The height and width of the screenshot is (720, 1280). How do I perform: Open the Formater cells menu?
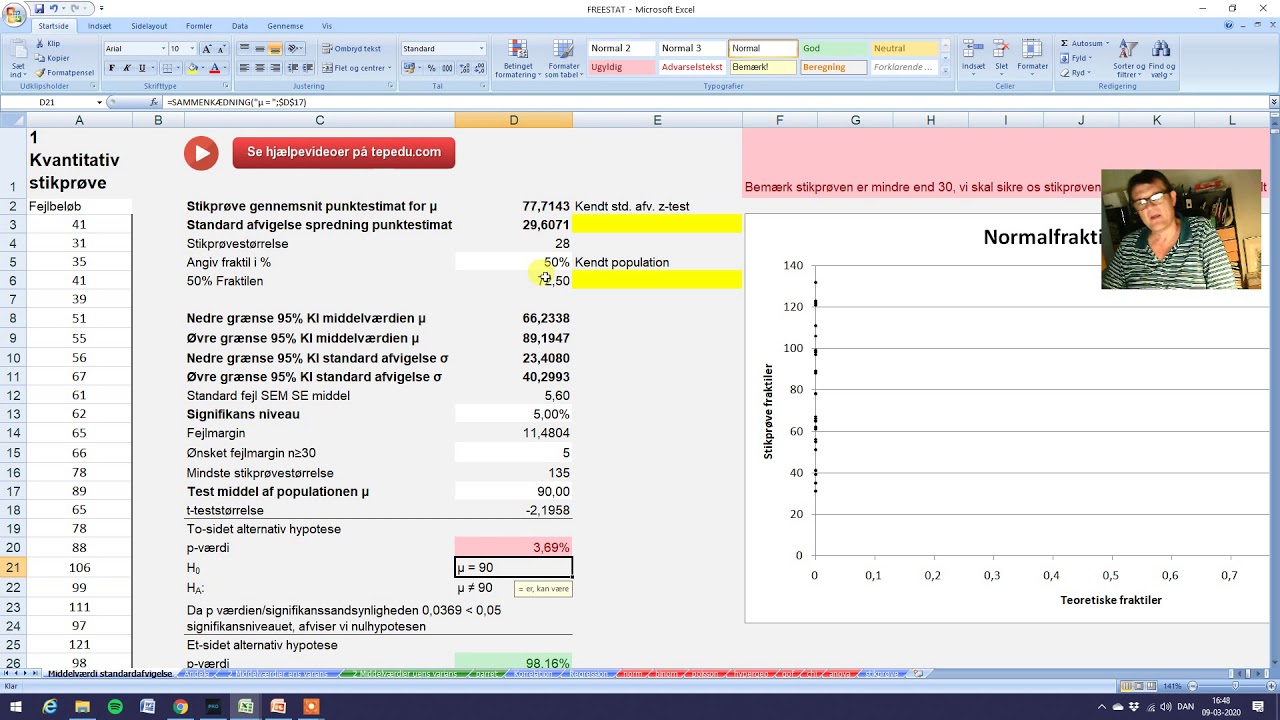click(x=1033, y=57)
